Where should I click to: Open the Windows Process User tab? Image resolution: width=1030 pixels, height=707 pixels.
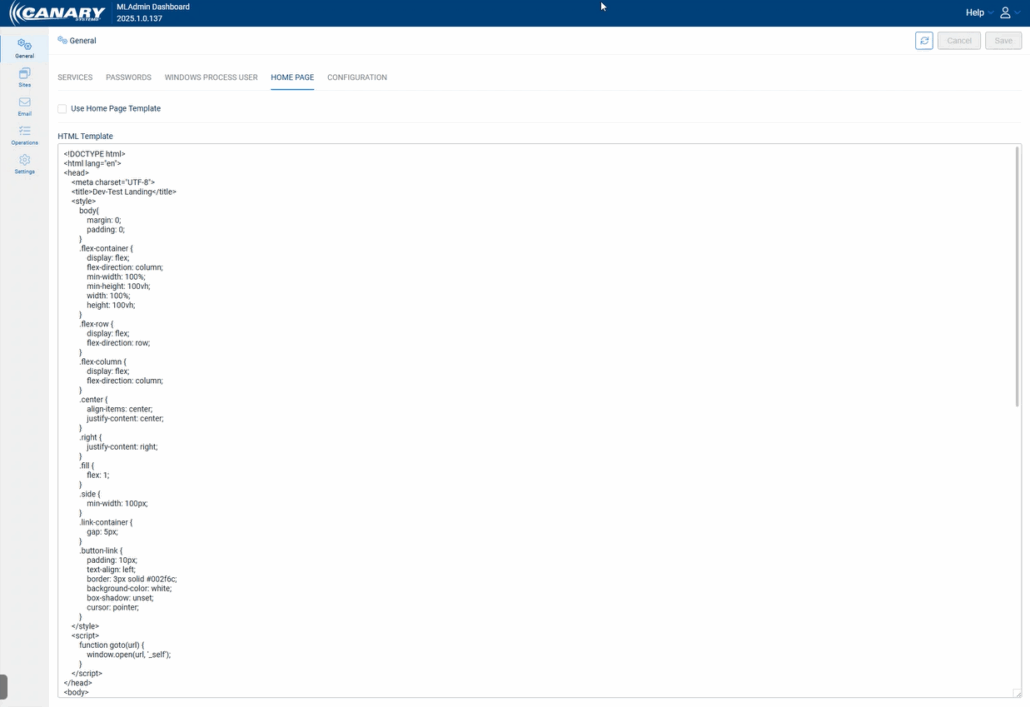(211, 77)
